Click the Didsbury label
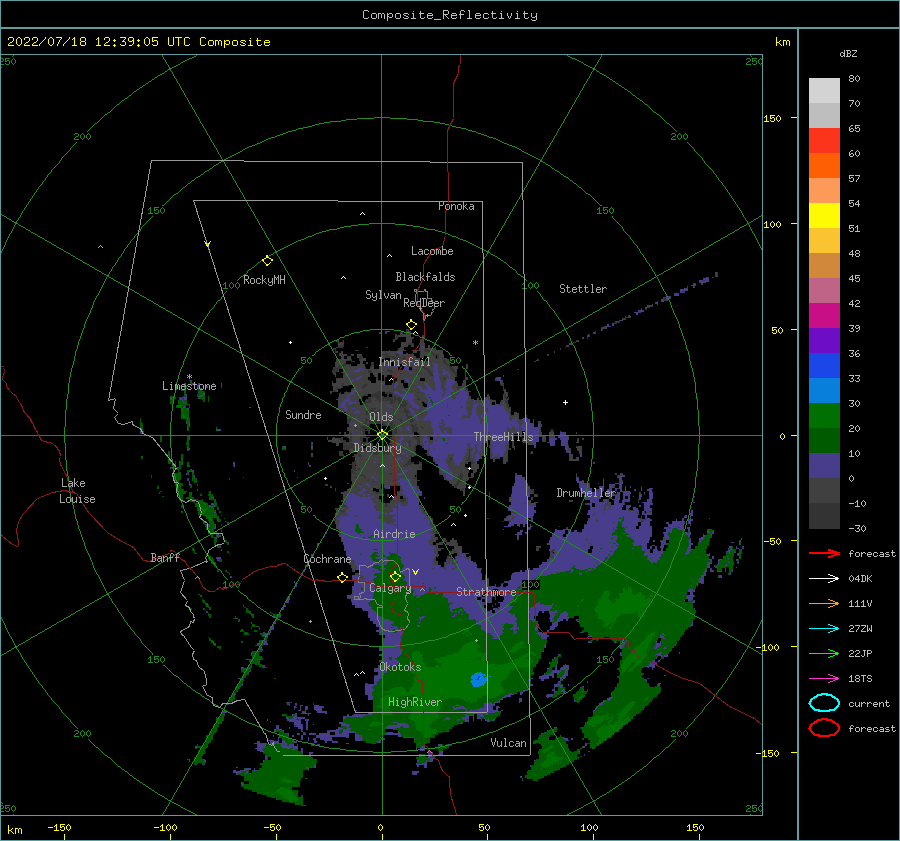The height and width of the screenshot is (841, 900). point(378,448)
